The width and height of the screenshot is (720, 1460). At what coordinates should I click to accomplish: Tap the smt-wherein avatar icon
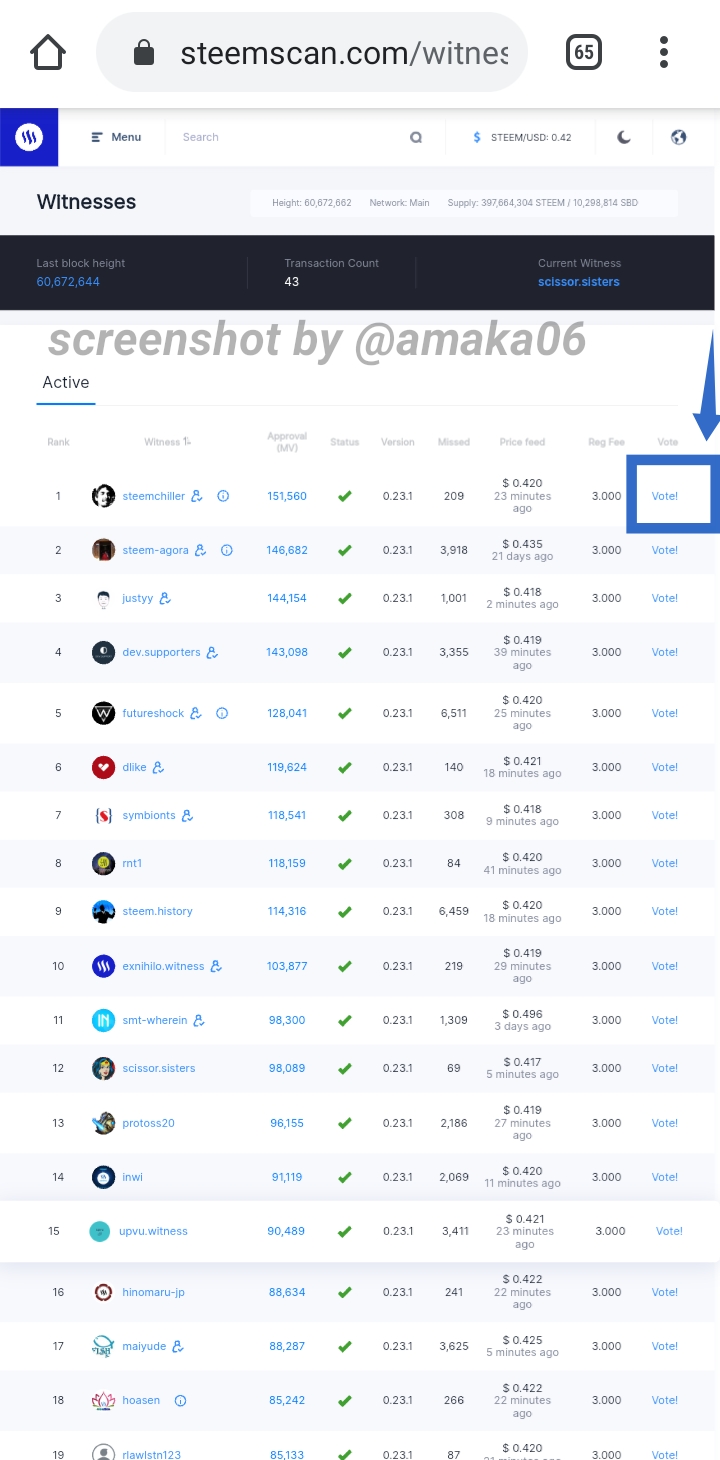(103, 1020)
